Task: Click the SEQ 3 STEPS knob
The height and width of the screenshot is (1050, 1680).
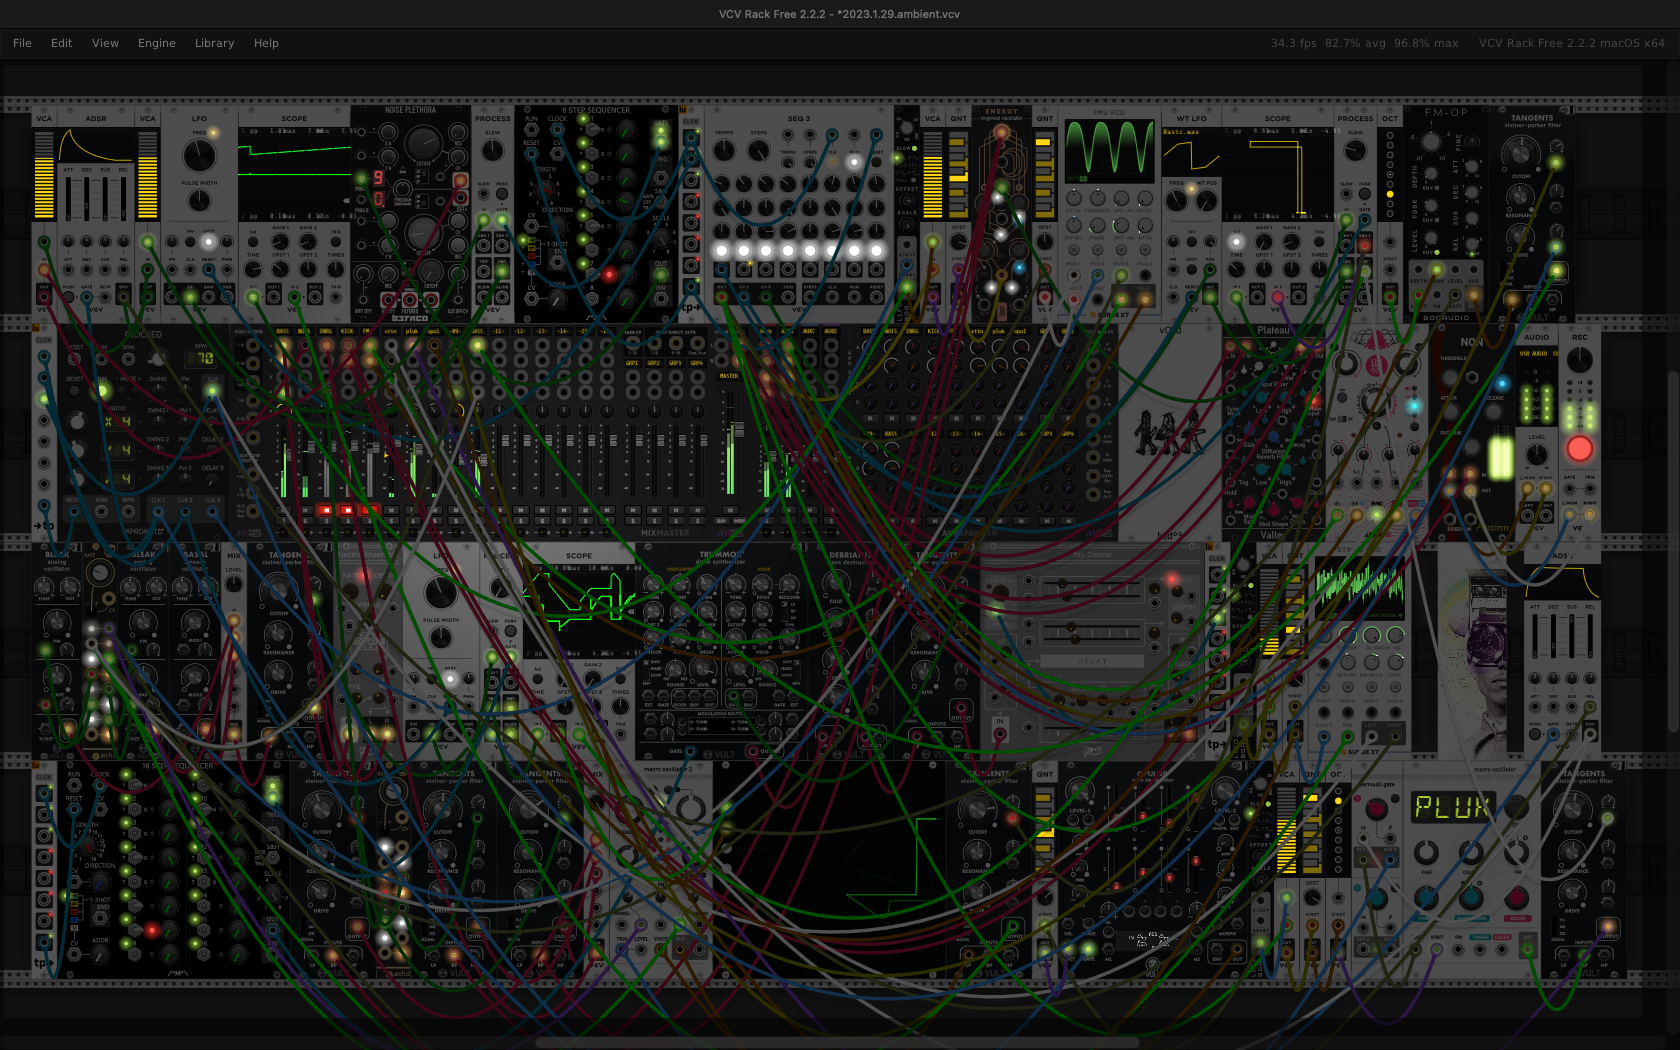Action: point(759,151)
